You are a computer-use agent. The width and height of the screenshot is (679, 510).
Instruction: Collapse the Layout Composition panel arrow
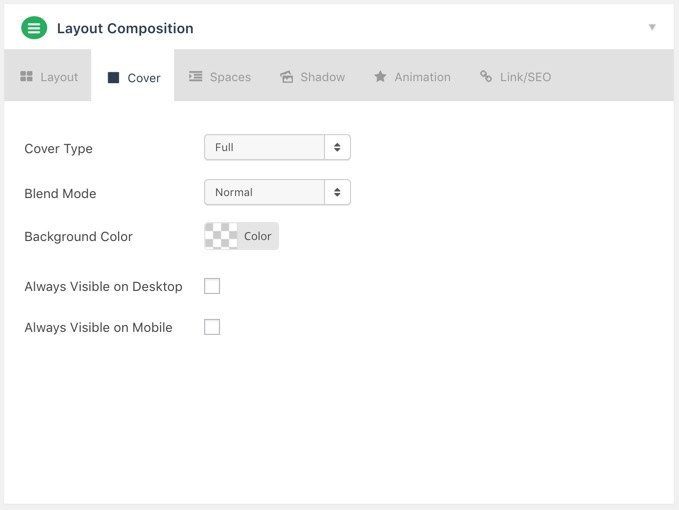652,27
